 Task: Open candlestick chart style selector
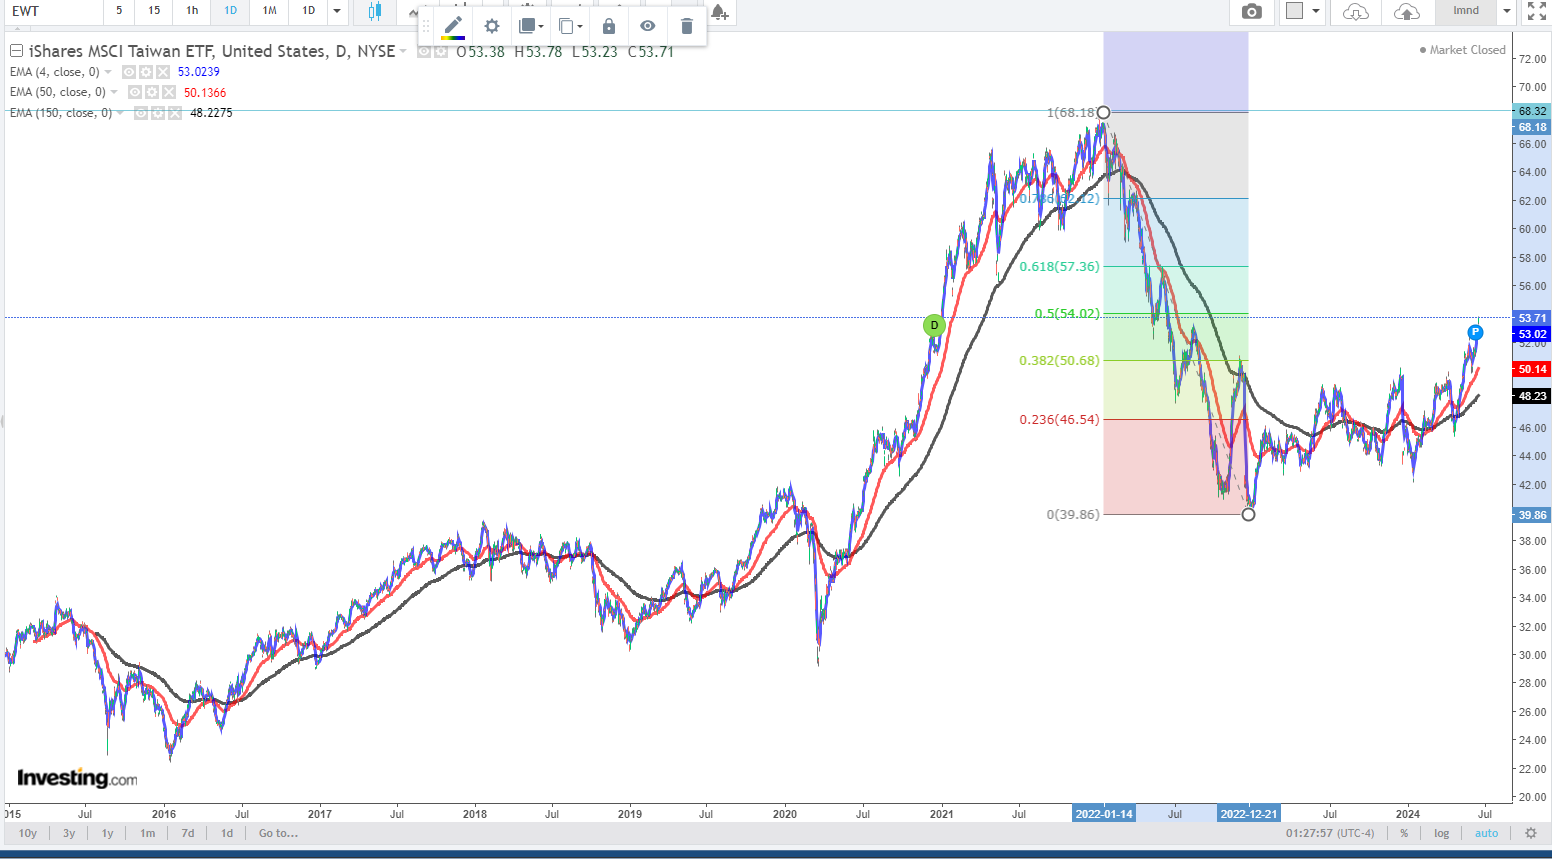(x=375, y=11)
